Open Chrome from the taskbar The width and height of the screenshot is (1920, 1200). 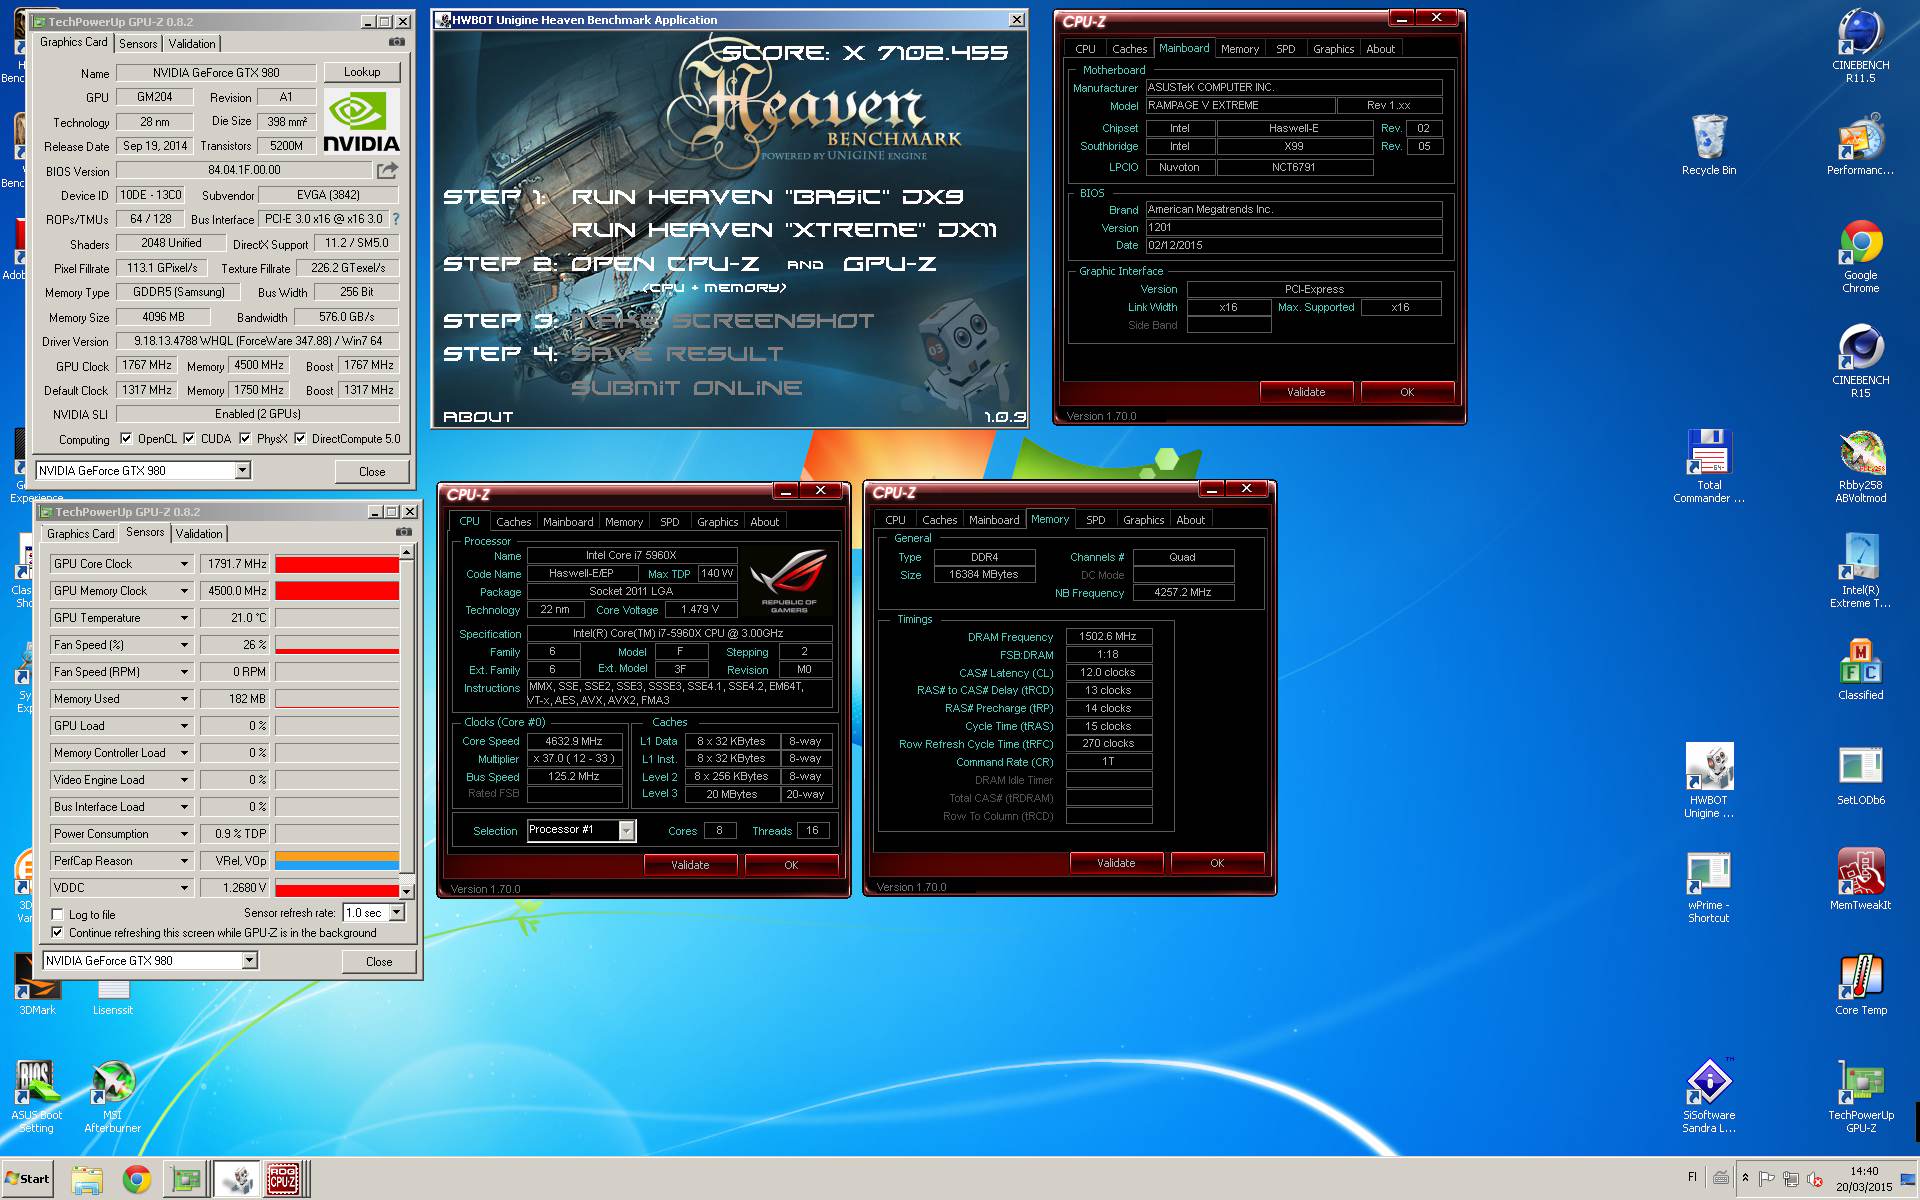[x=136, y=1180]
